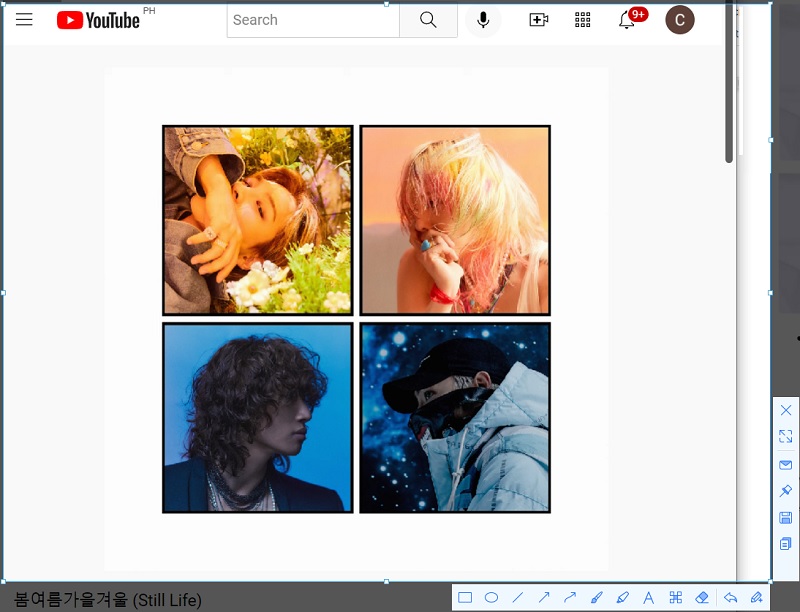Select the straight line tool
This screenshot has height=612, width=800.
[x=518, y=597]
